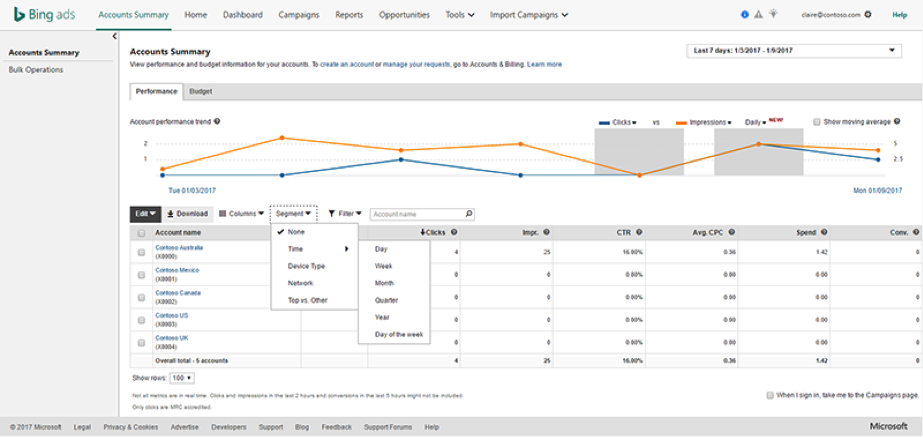The image size is (923, 437).
Task: Open the Filter dropdown
Action: pyautogui.click(x=344, y=214)
